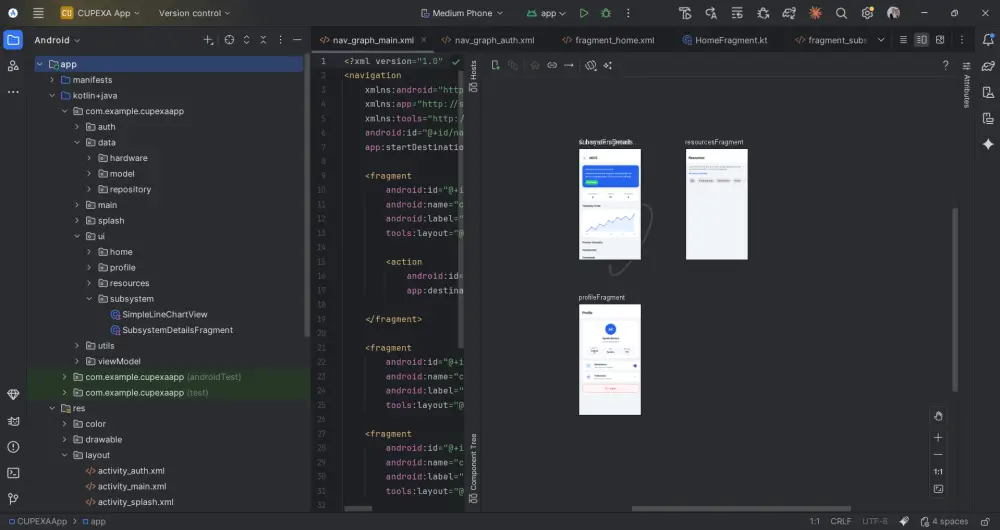The width and height of the screenshot is (1000, 530).
Task: Open Logcat cat icon in sidebar
Action: [13, 421]
